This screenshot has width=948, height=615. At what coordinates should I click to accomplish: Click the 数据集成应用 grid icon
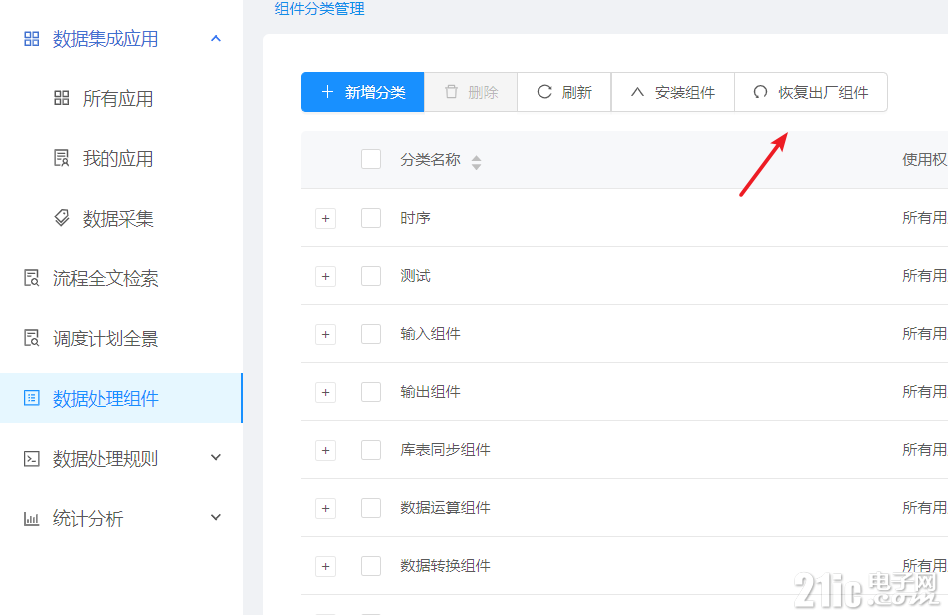click(x=31, y=39)
